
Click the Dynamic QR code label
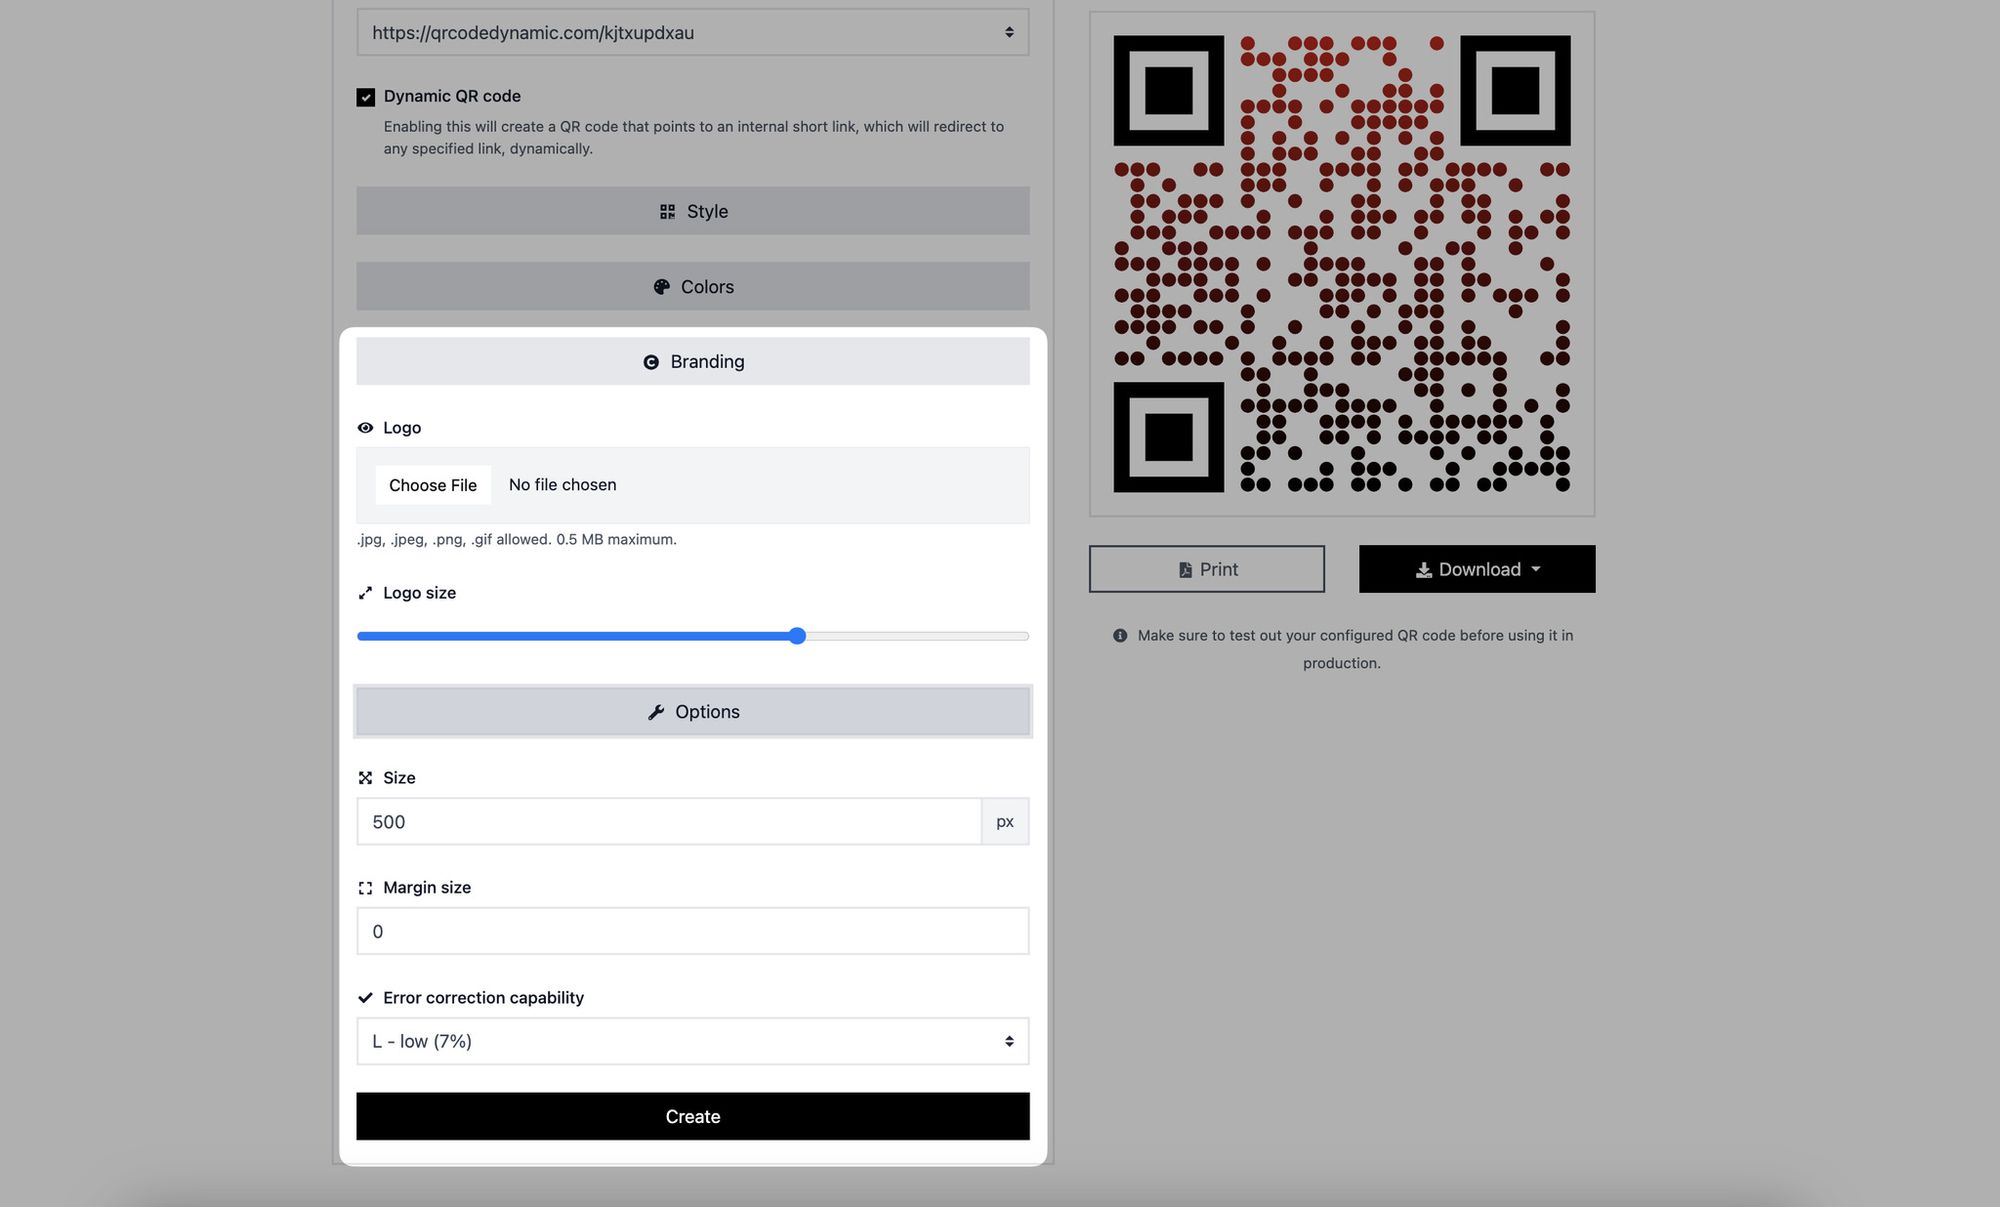pyautogui.click(x=452, y=96)
